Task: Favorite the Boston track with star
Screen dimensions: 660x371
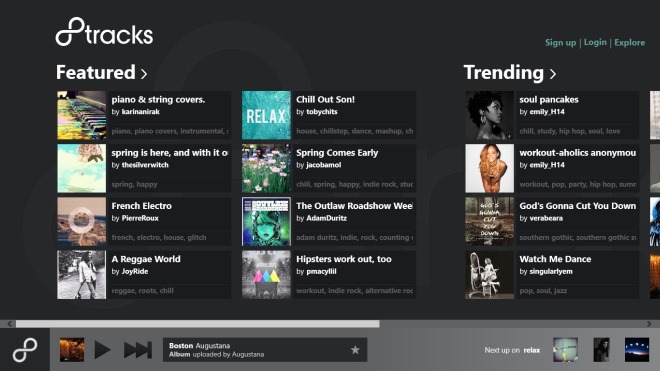Action: pos(355,350)
